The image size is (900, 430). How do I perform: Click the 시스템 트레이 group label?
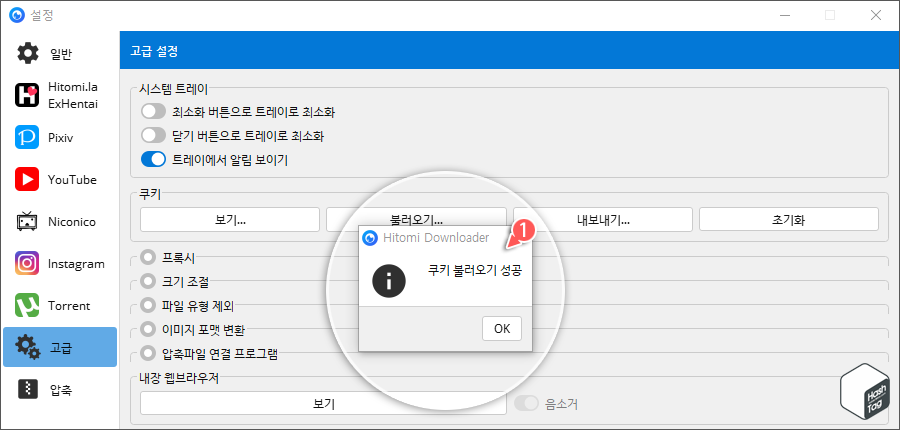(174, 89)
